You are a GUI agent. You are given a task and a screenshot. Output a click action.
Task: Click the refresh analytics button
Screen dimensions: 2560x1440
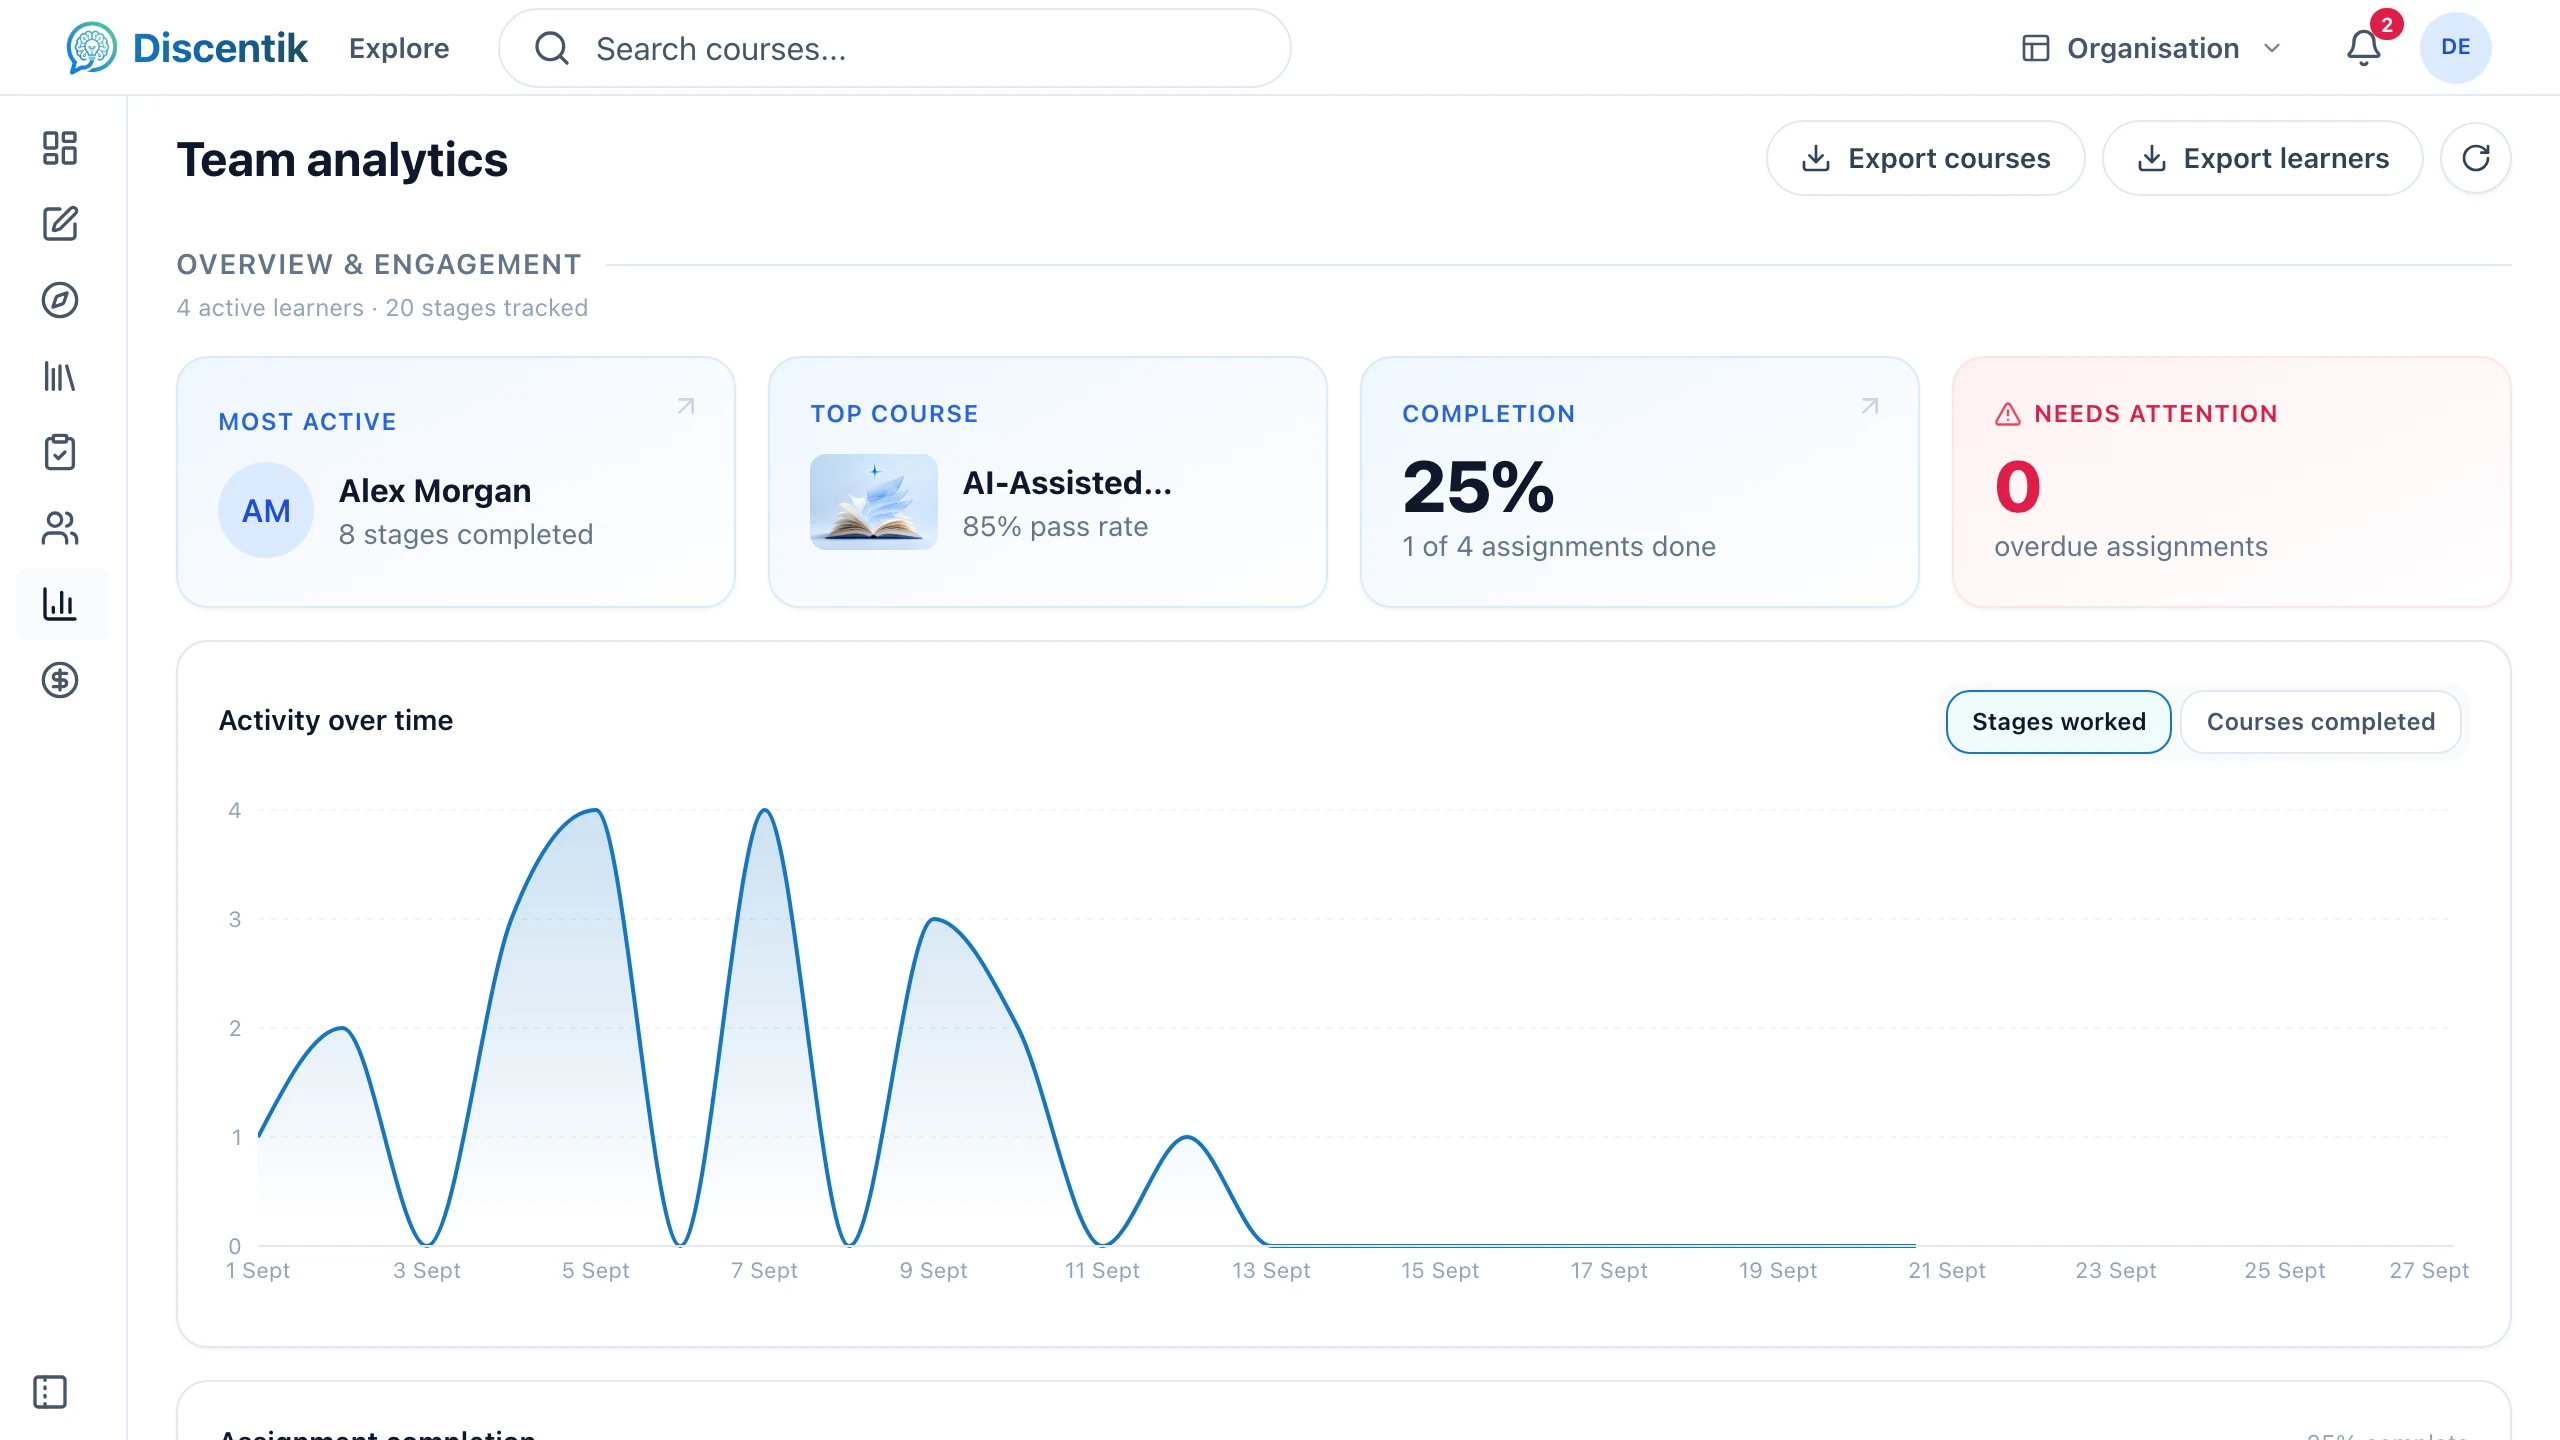2476,158
